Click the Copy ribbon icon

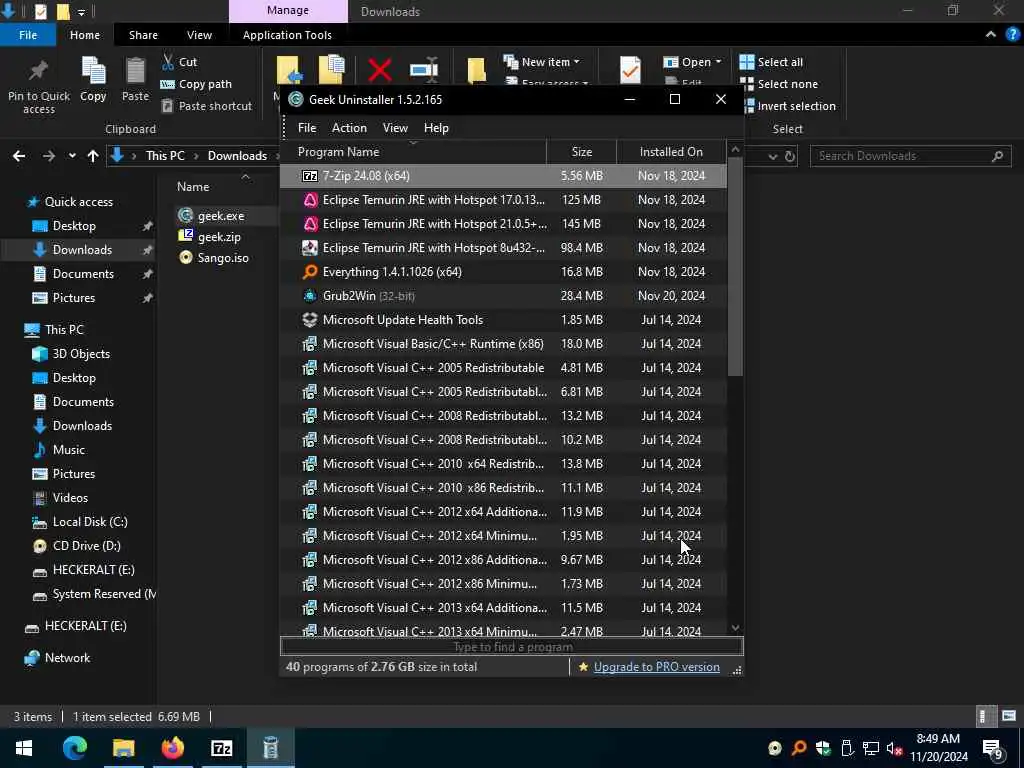point(93,71)
